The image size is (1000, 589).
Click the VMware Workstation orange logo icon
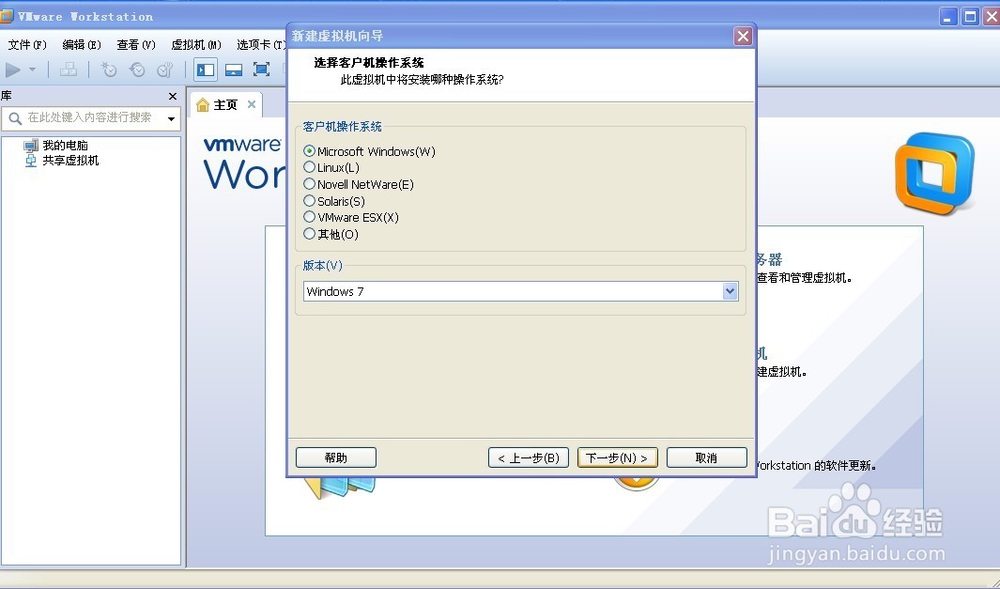click(x=935, y=173)
